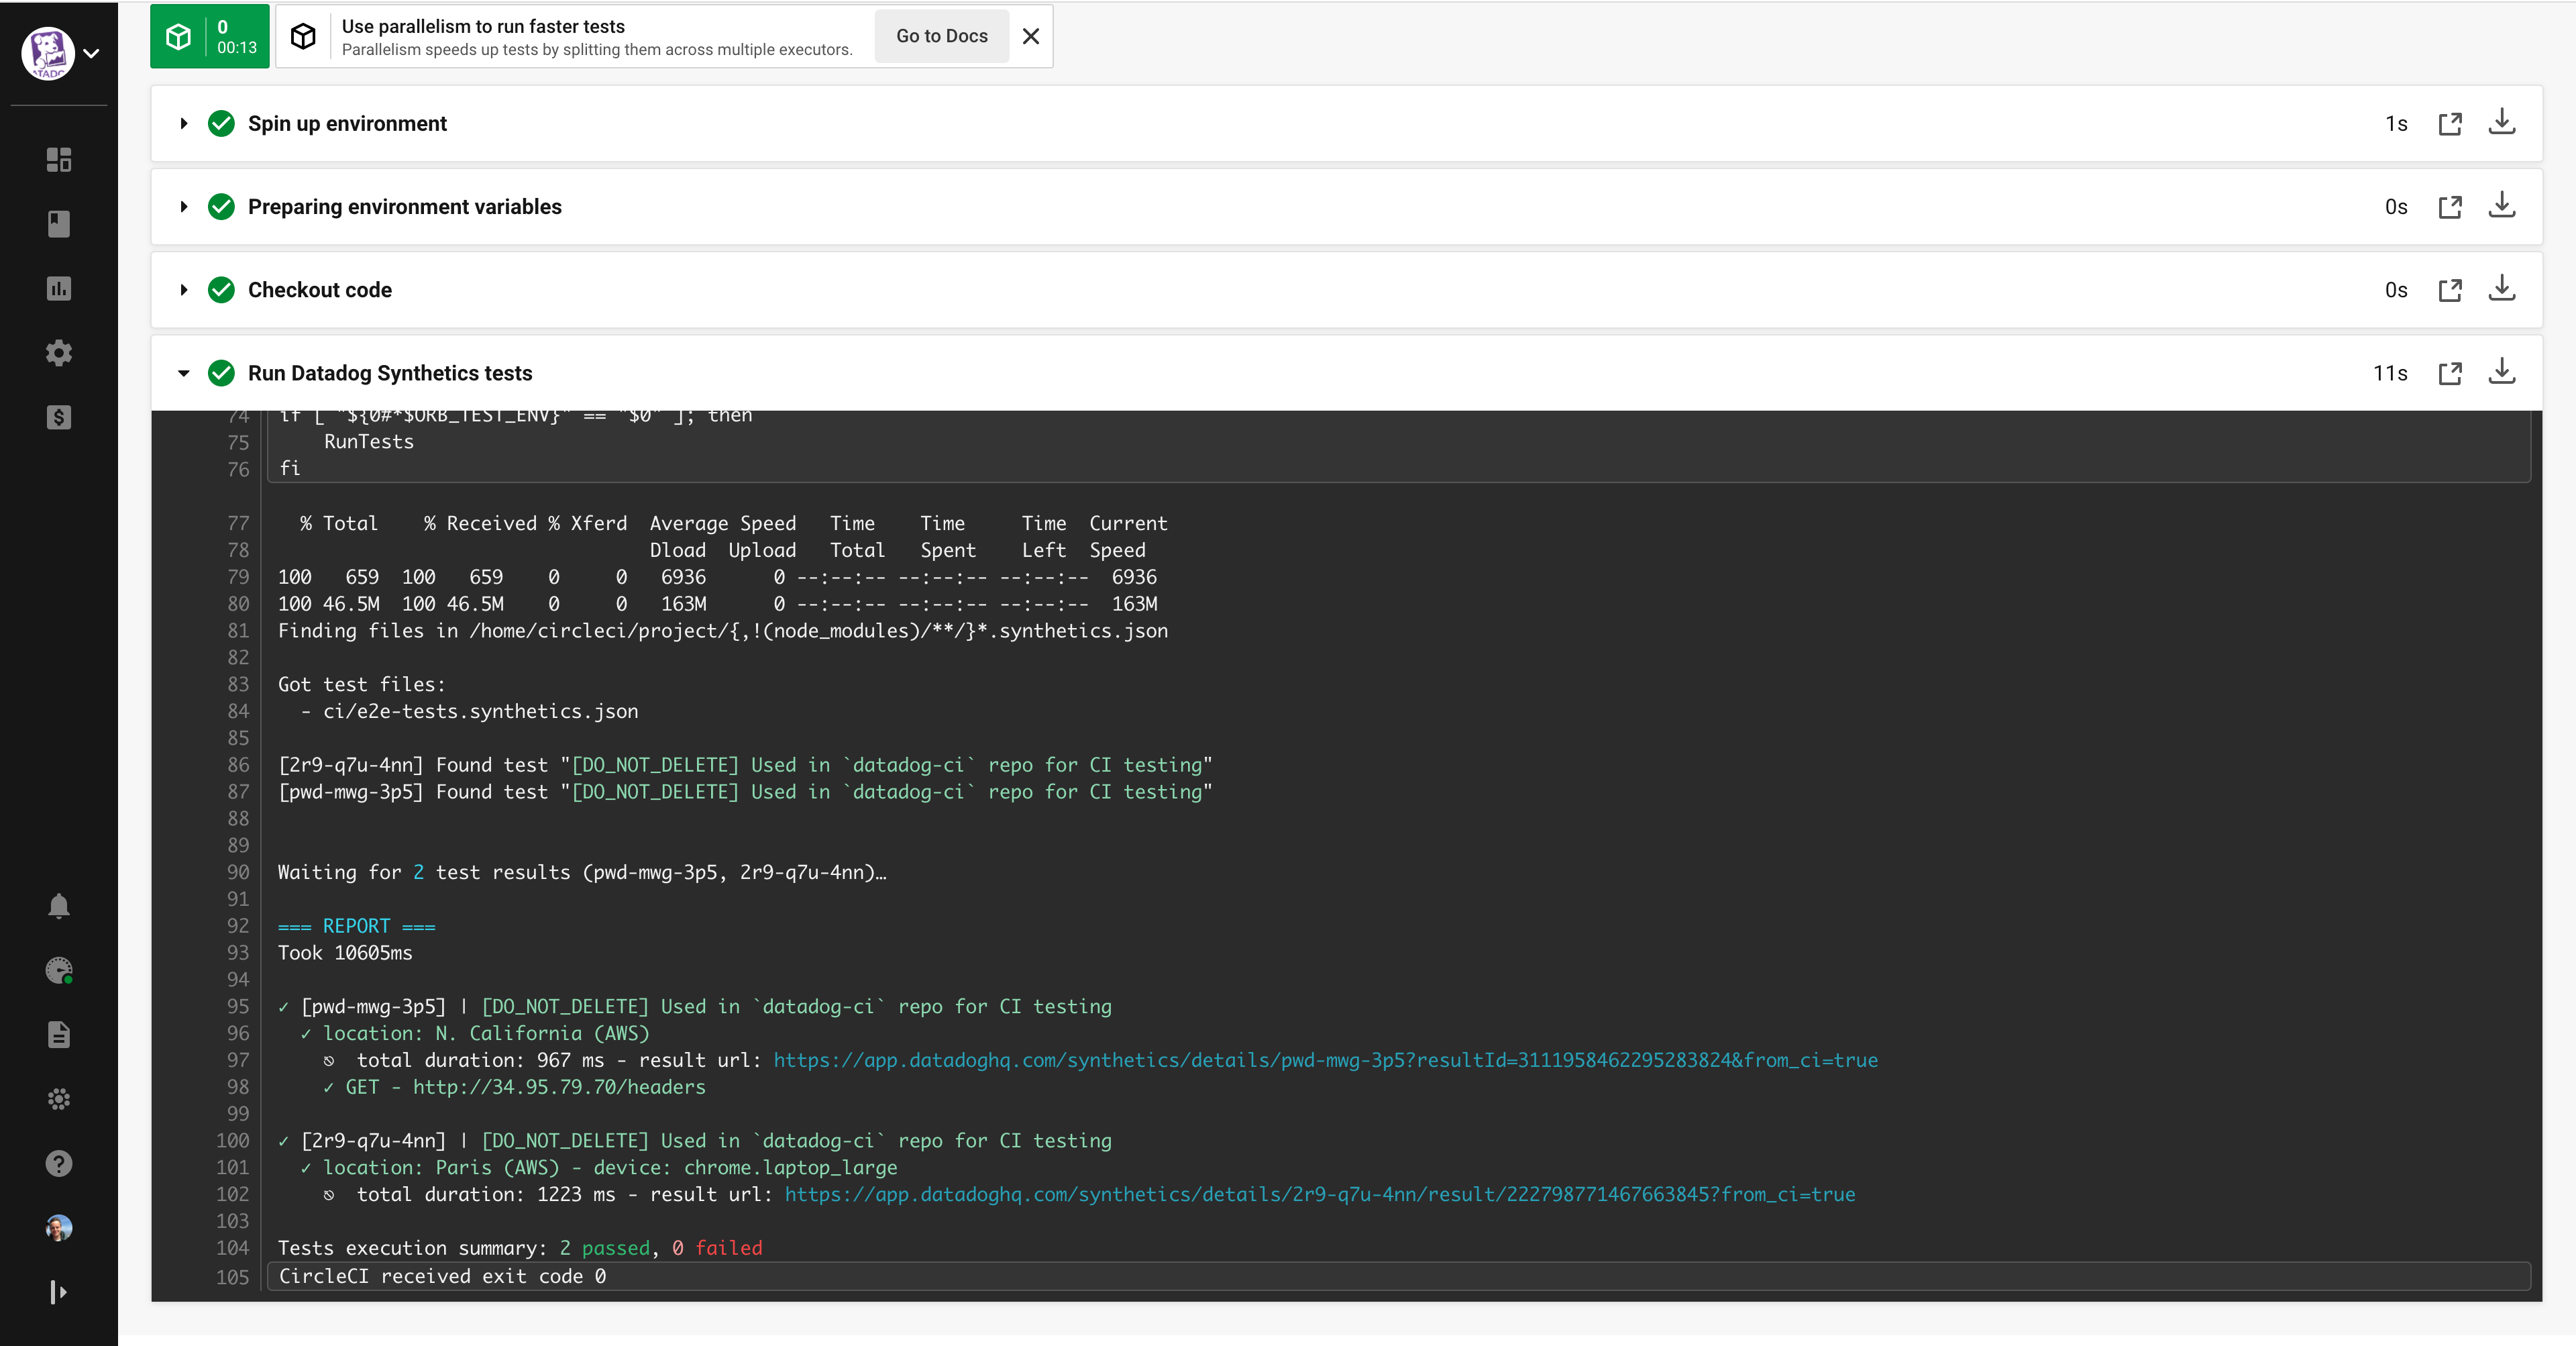Dismiss the parallelism tip banner
The image size is (2576, 1346).
click(x=1031, y=36)
